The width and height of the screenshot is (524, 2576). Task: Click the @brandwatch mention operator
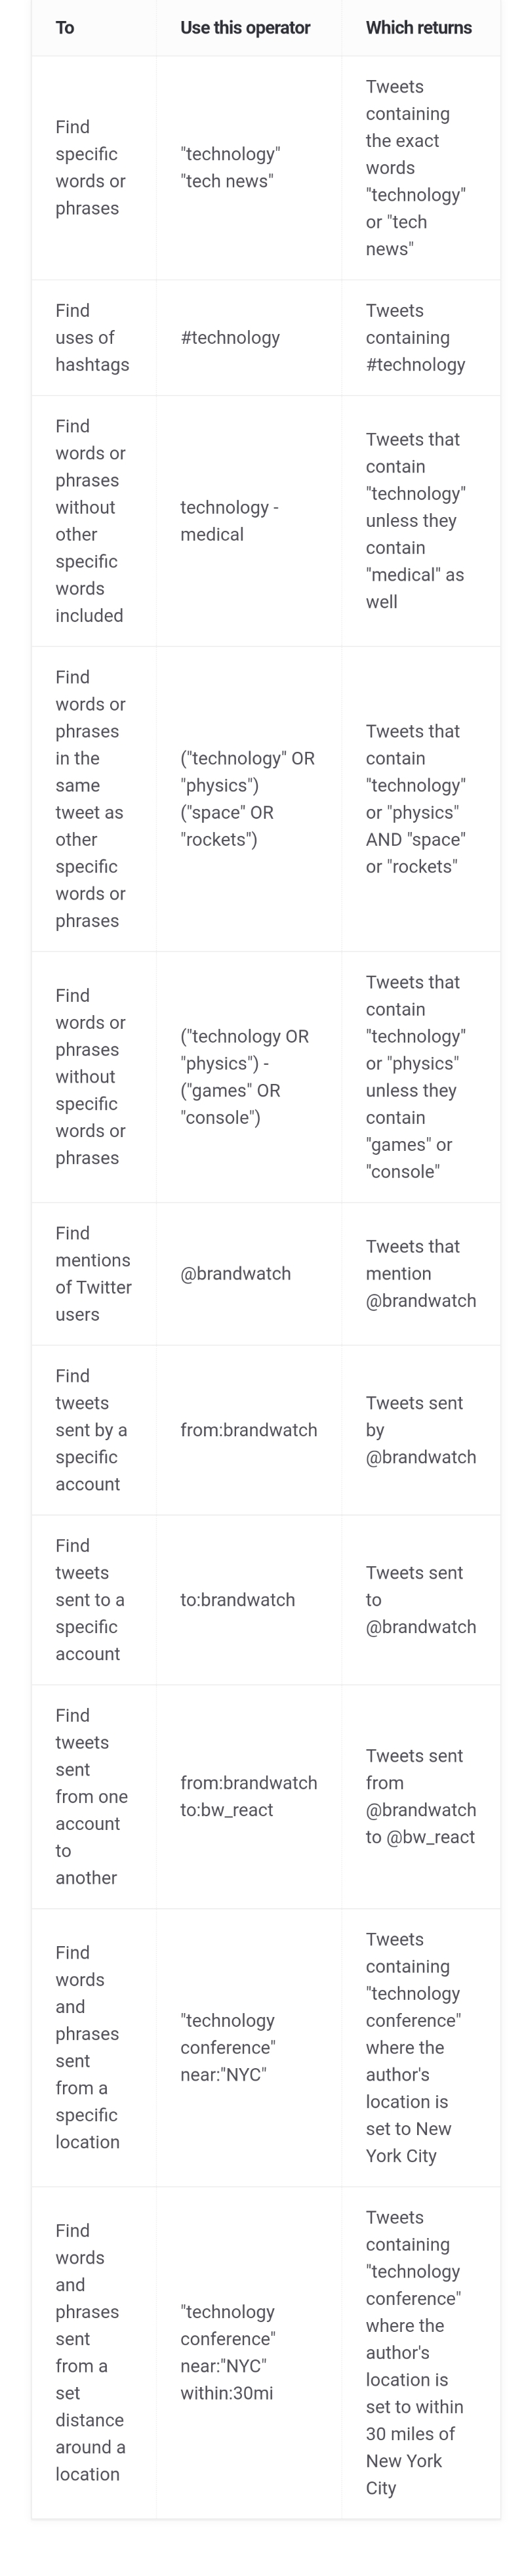point(235,1274)
